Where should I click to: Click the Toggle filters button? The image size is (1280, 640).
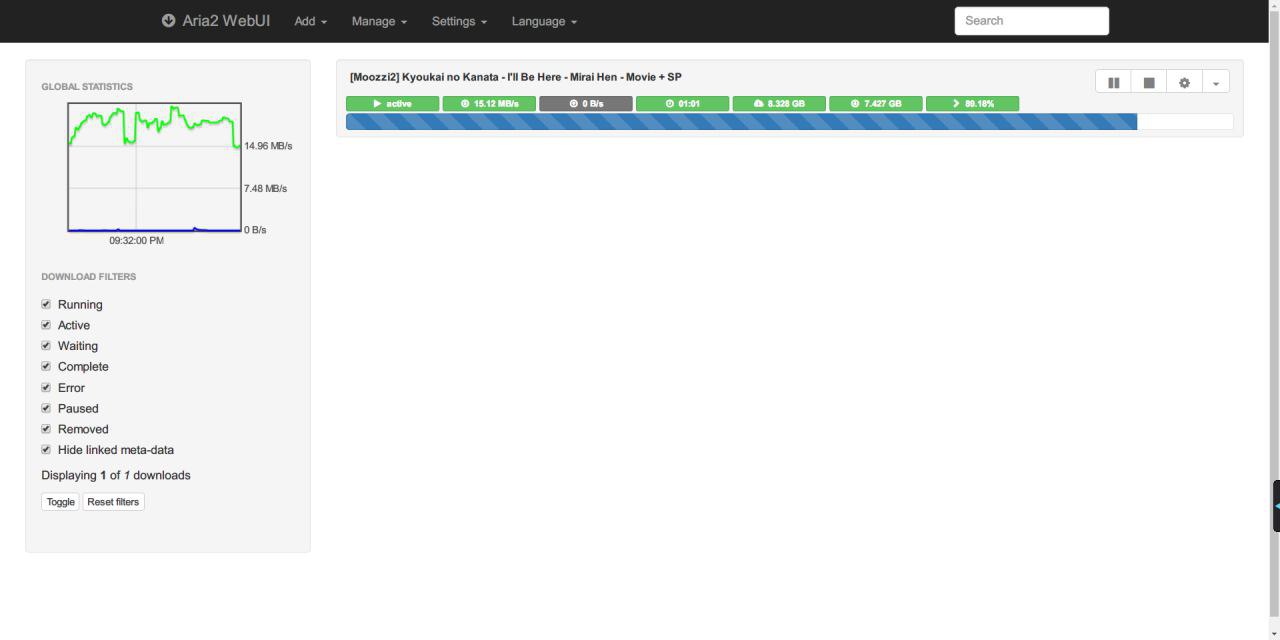click(x=60, y=502)
